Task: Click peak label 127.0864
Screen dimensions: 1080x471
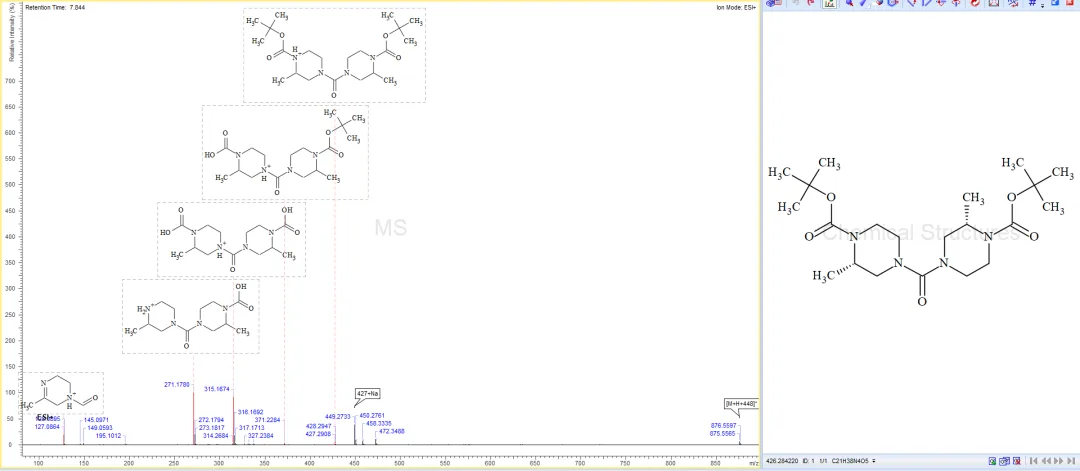Action: [47, 427]
